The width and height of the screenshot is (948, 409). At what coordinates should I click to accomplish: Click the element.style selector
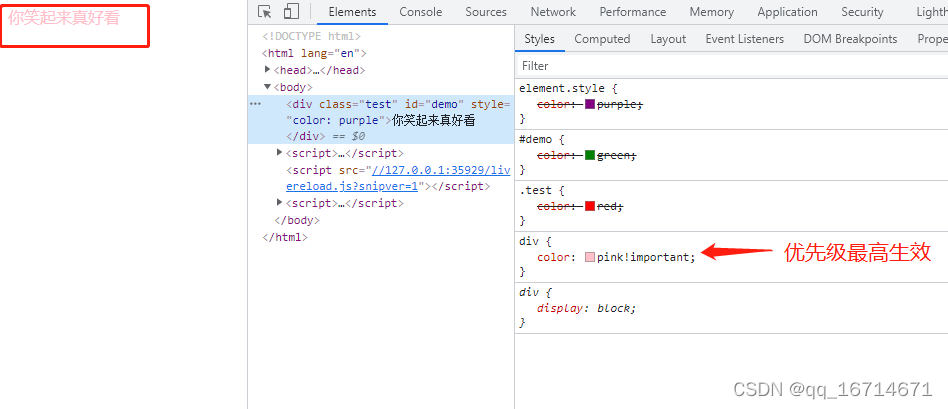pyautogui.click(x=561, y=88)
